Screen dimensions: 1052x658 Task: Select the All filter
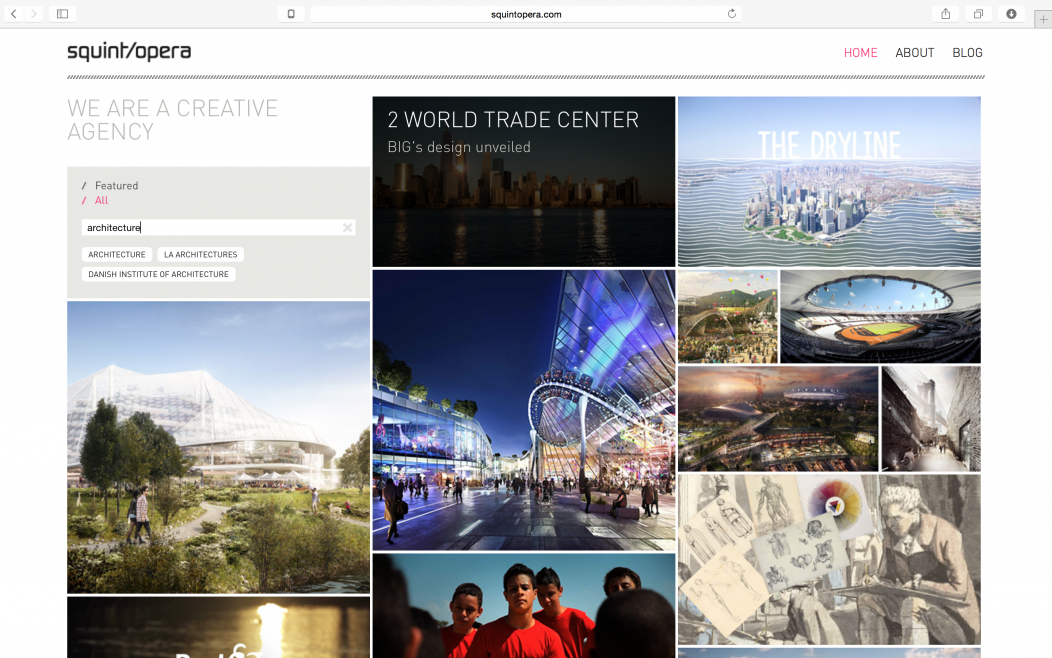point(101,201)
